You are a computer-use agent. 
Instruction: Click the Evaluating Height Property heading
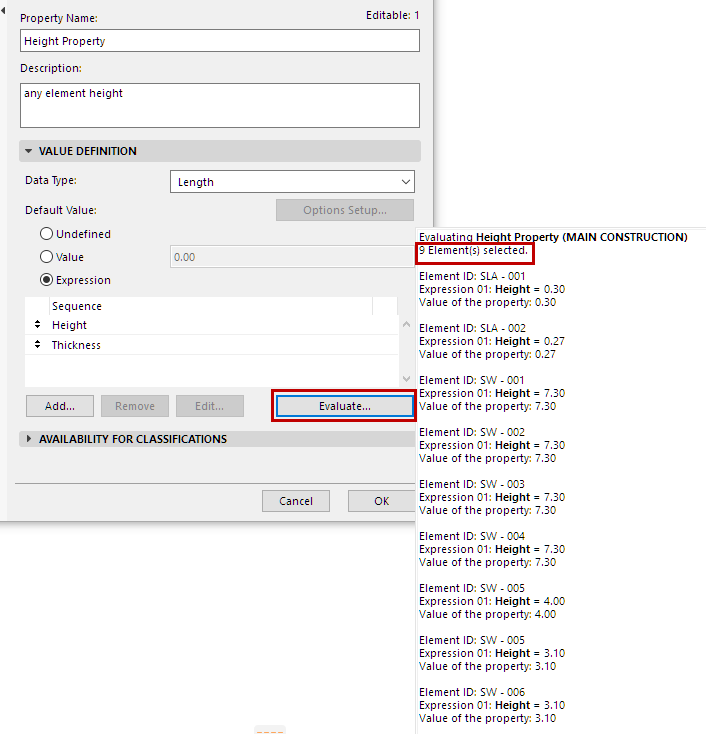pyautogui.click(x=553, y=237)
